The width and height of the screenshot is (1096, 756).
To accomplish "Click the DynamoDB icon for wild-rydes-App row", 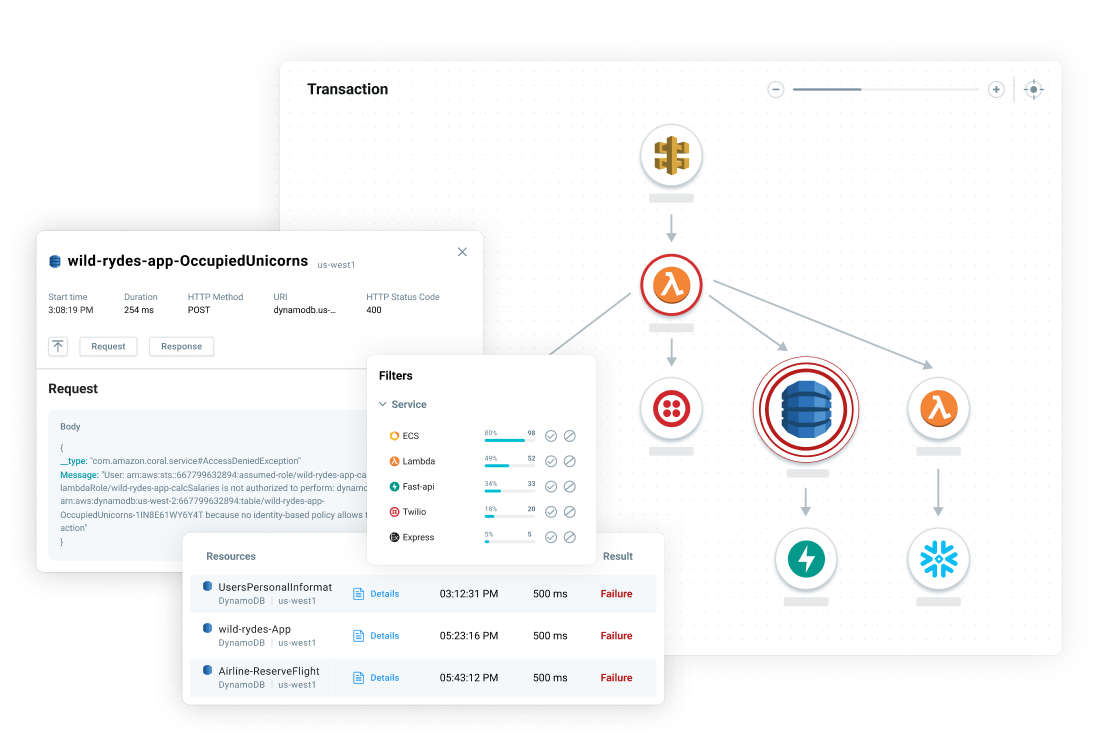I will (x=208, y=628).
